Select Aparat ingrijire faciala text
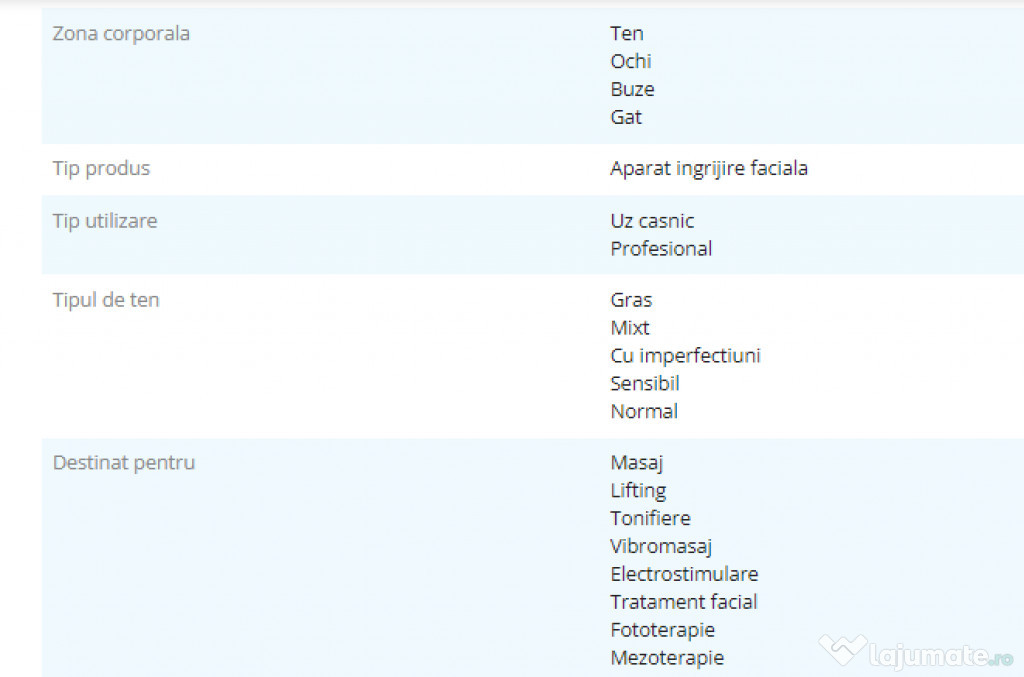Screen dimensions: 1024x677 point(709,168)
